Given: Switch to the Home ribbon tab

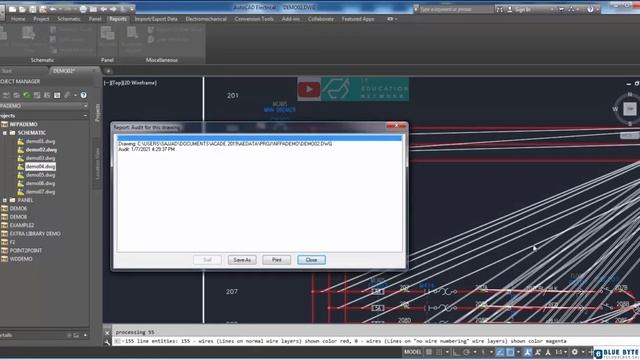Looking at the screenshot, I should point(18,19).
